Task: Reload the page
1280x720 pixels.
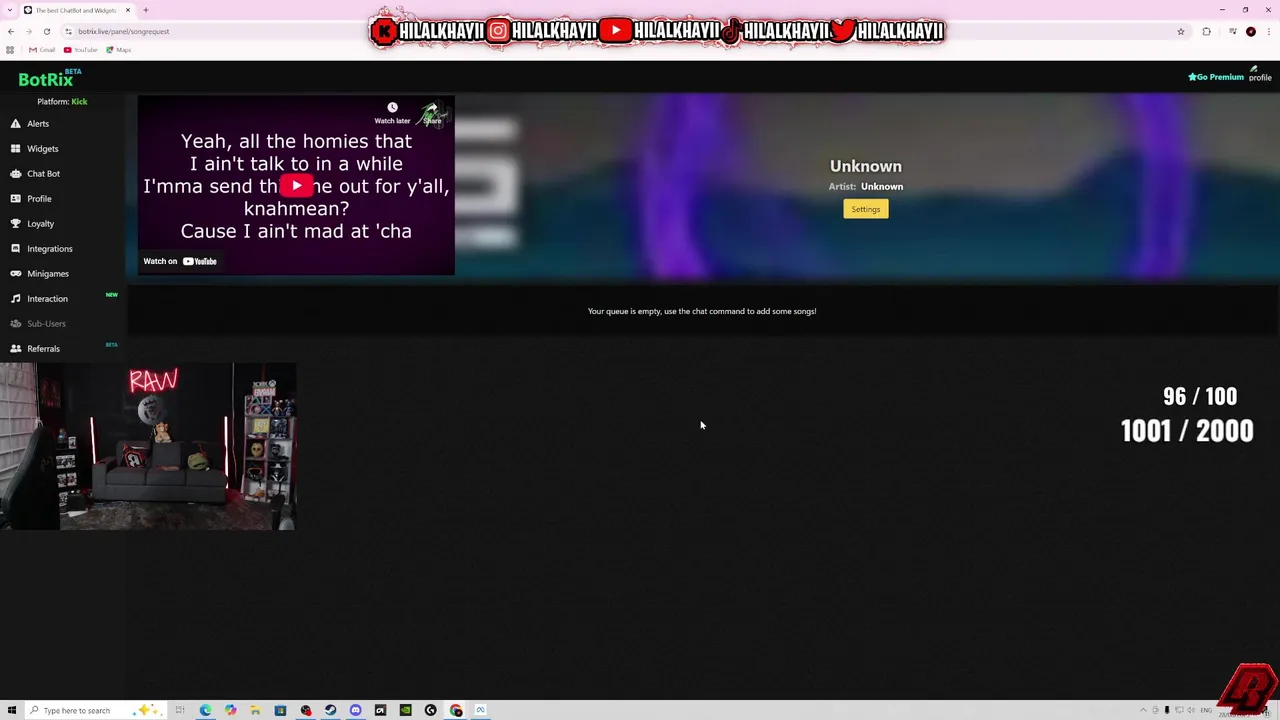Action: [47, 31]
